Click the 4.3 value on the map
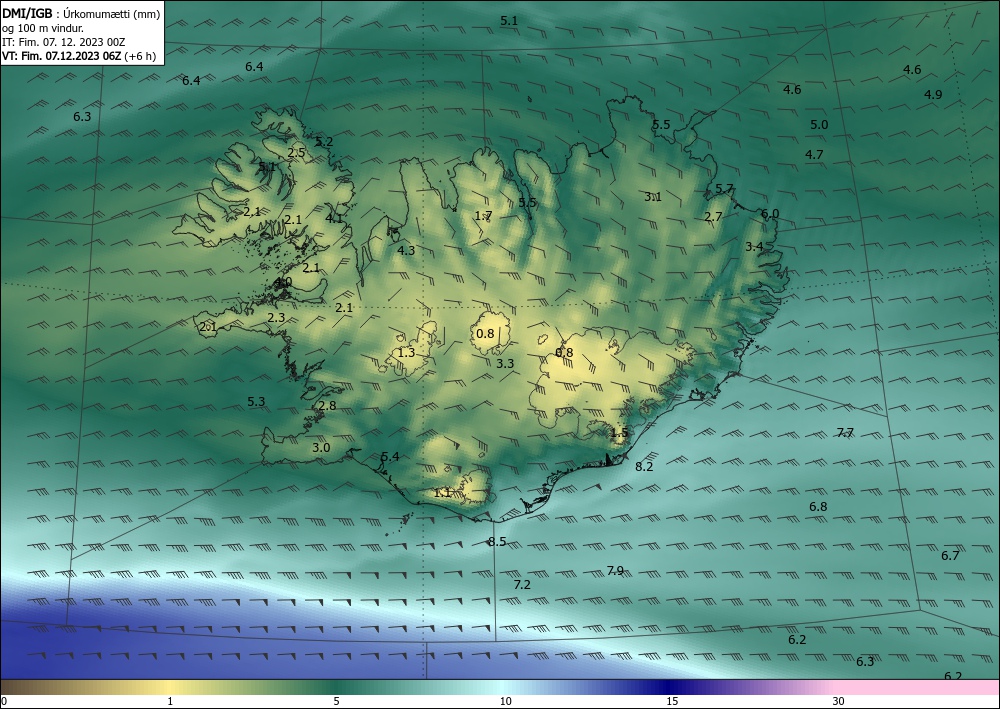The image size is (1000, 709). 406,250
